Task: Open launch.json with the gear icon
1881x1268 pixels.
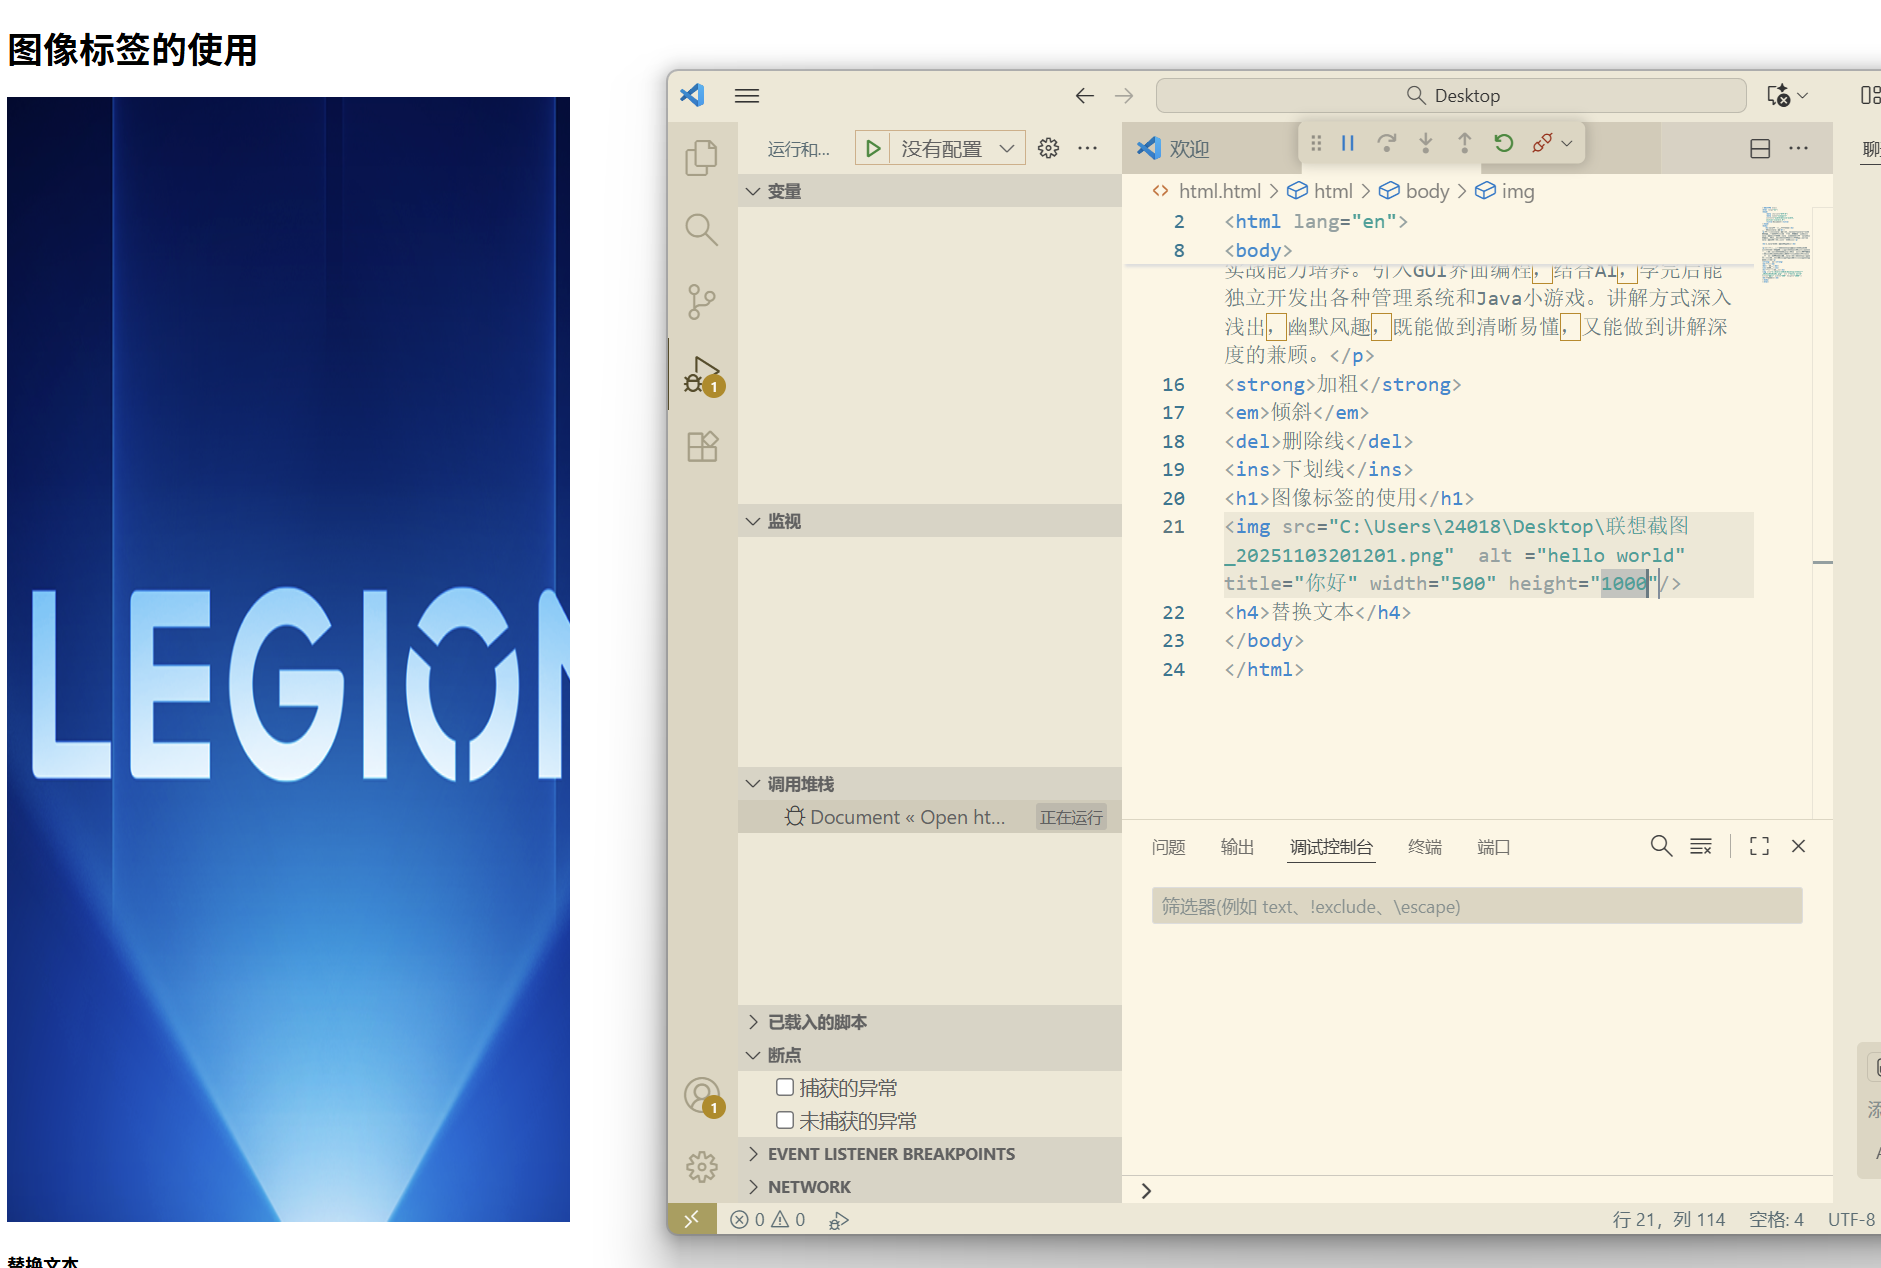Action: point(1048,148)
